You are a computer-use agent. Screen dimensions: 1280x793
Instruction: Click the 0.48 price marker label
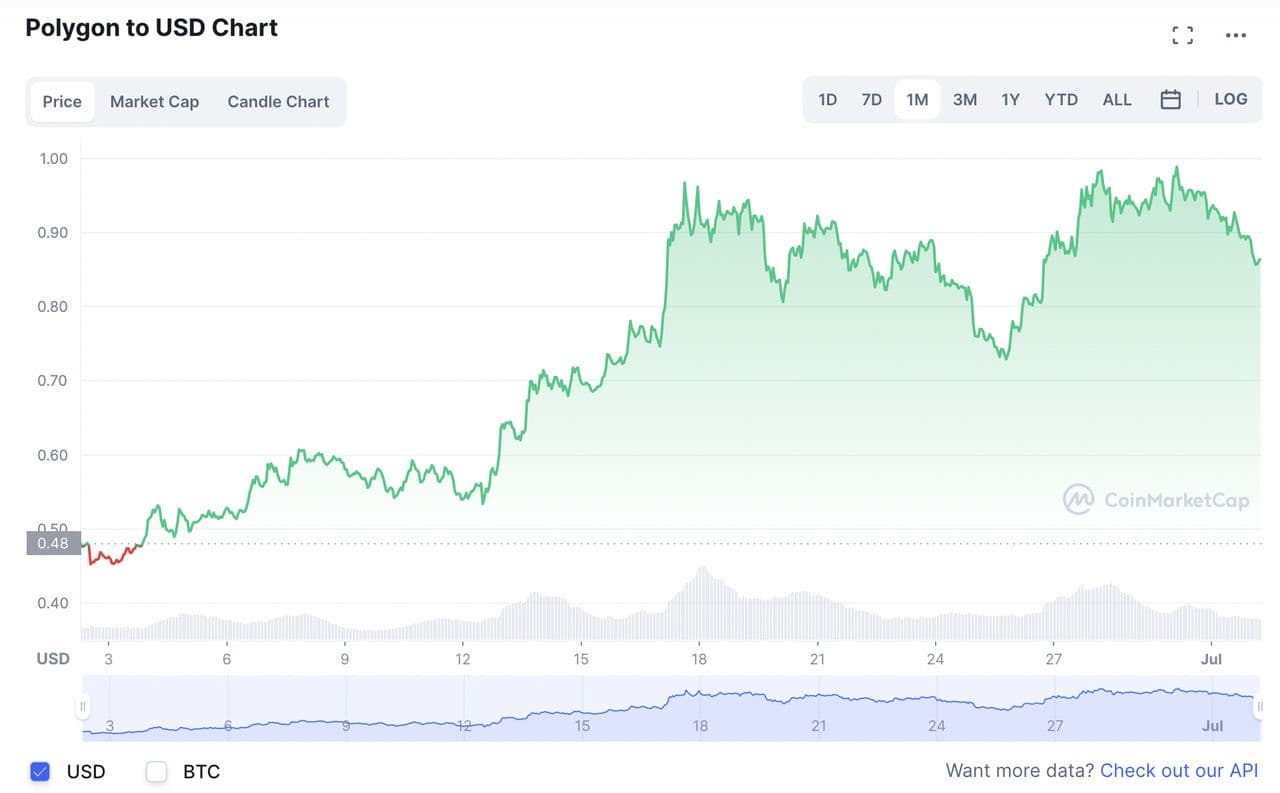tap(53, 543)
